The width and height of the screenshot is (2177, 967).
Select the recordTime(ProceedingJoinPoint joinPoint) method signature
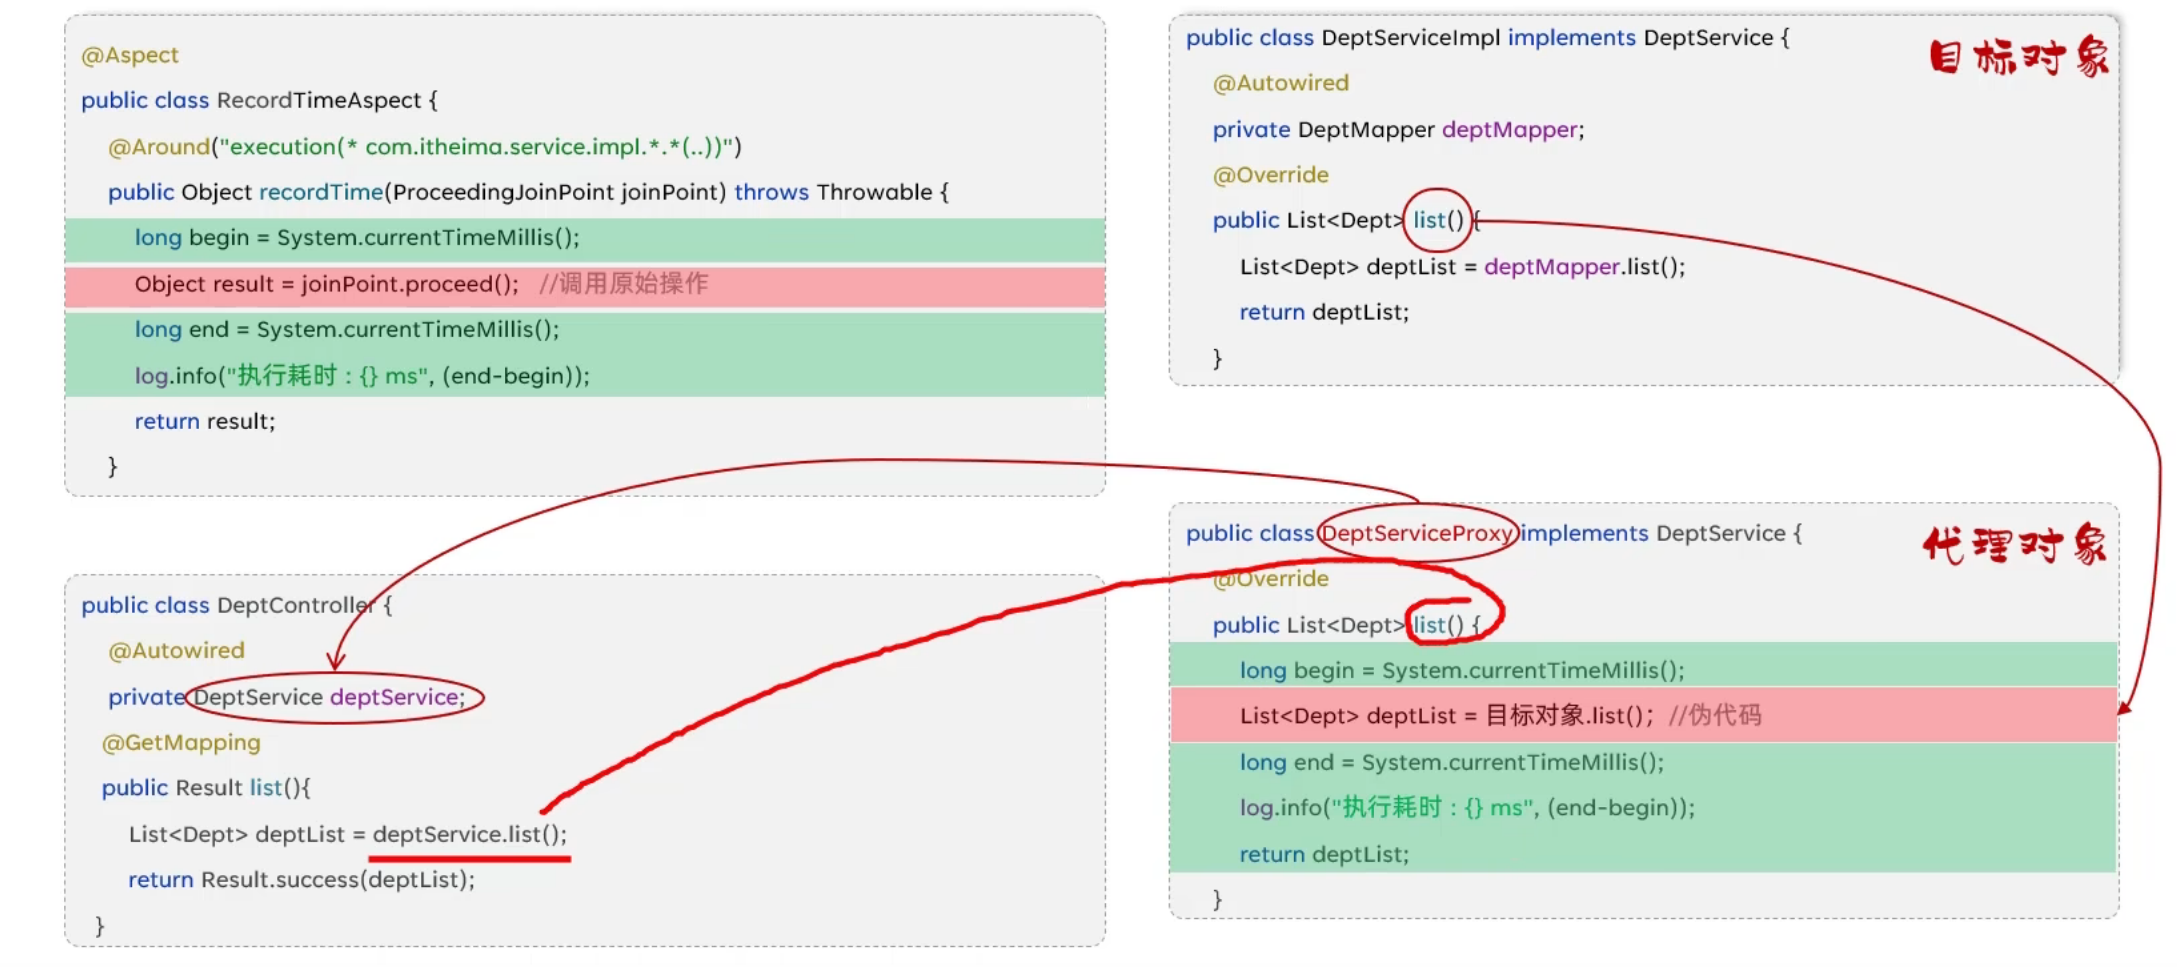[528, 192]
